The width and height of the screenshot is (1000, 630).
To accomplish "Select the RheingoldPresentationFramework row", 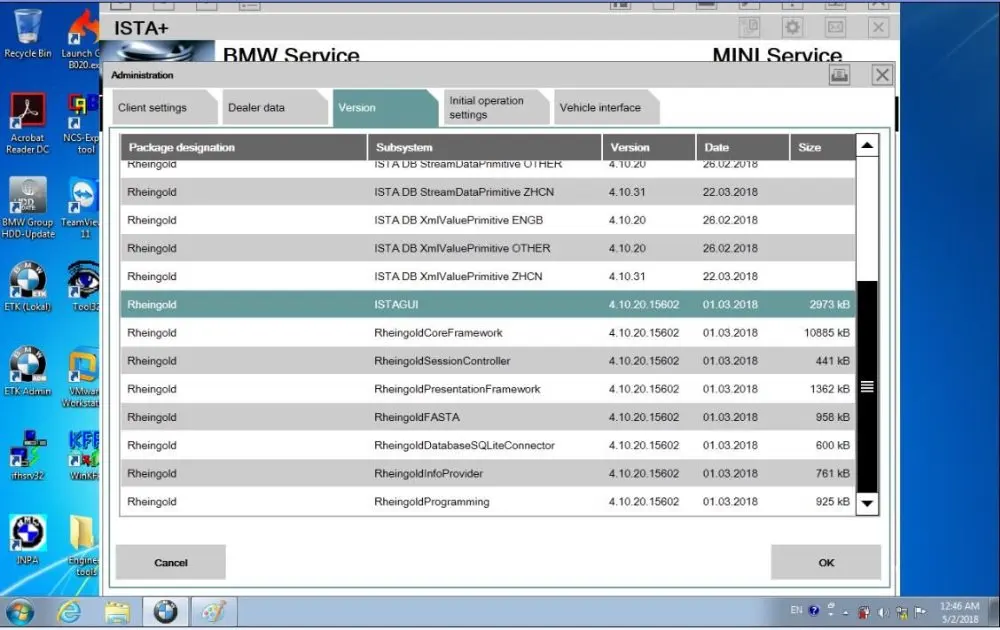I will click(488, 388).
